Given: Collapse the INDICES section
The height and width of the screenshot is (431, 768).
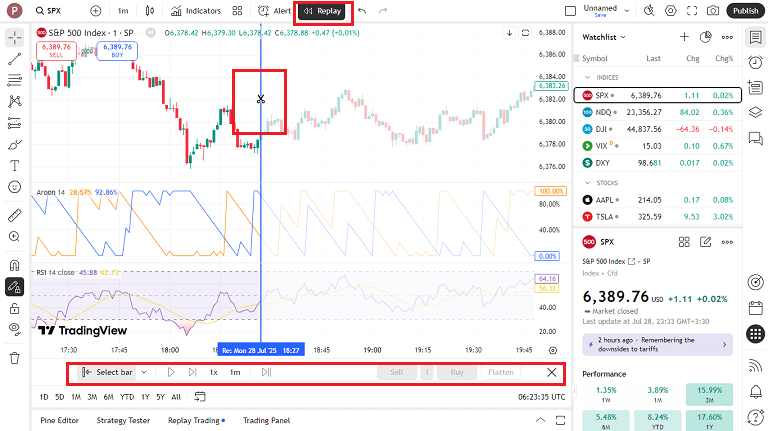Looking at the screenshot, I should point(588,77).
